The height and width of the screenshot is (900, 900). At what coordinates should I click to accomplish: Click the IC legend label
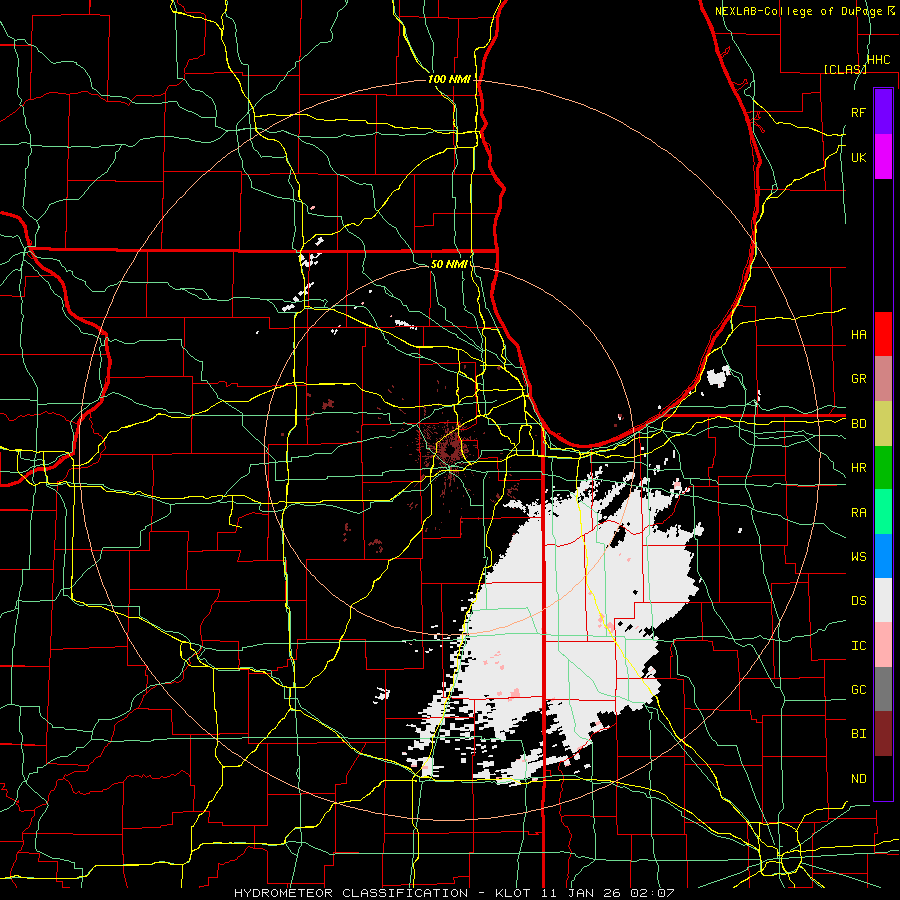858,646
